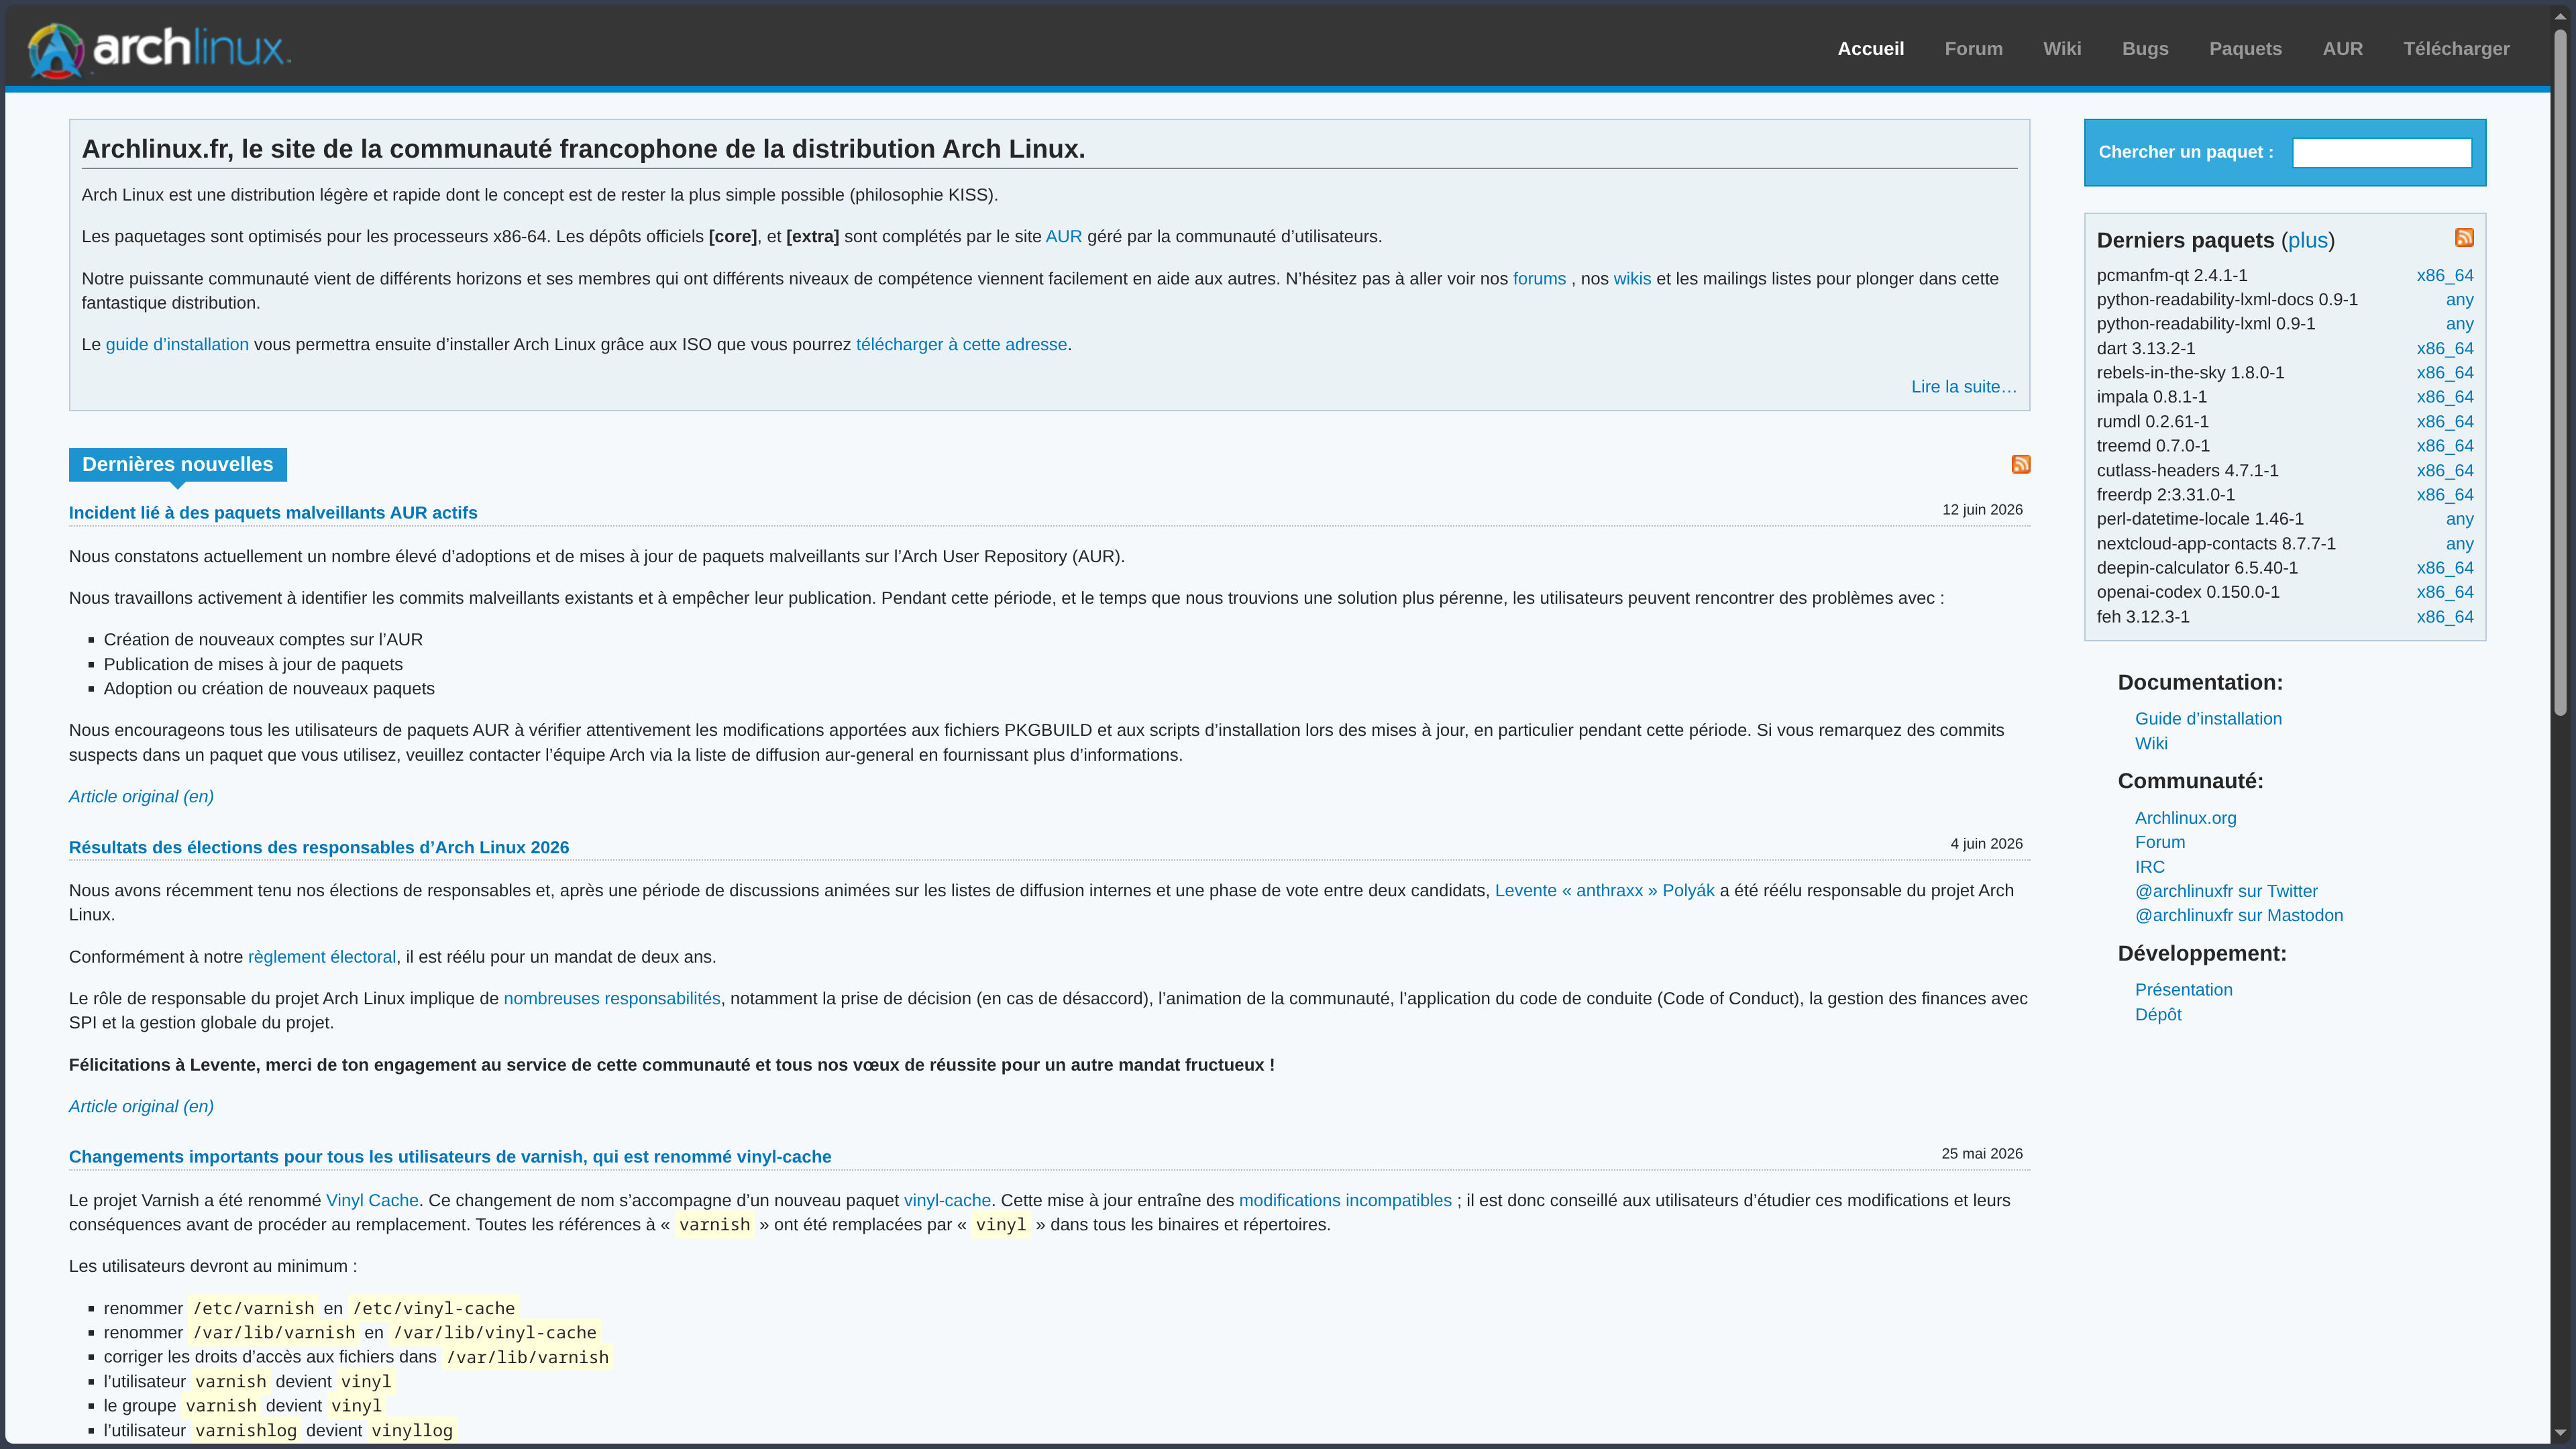Open @archlinuxfr sur Twitter
The image size is (2576, 1449).
coord(2226,891)
